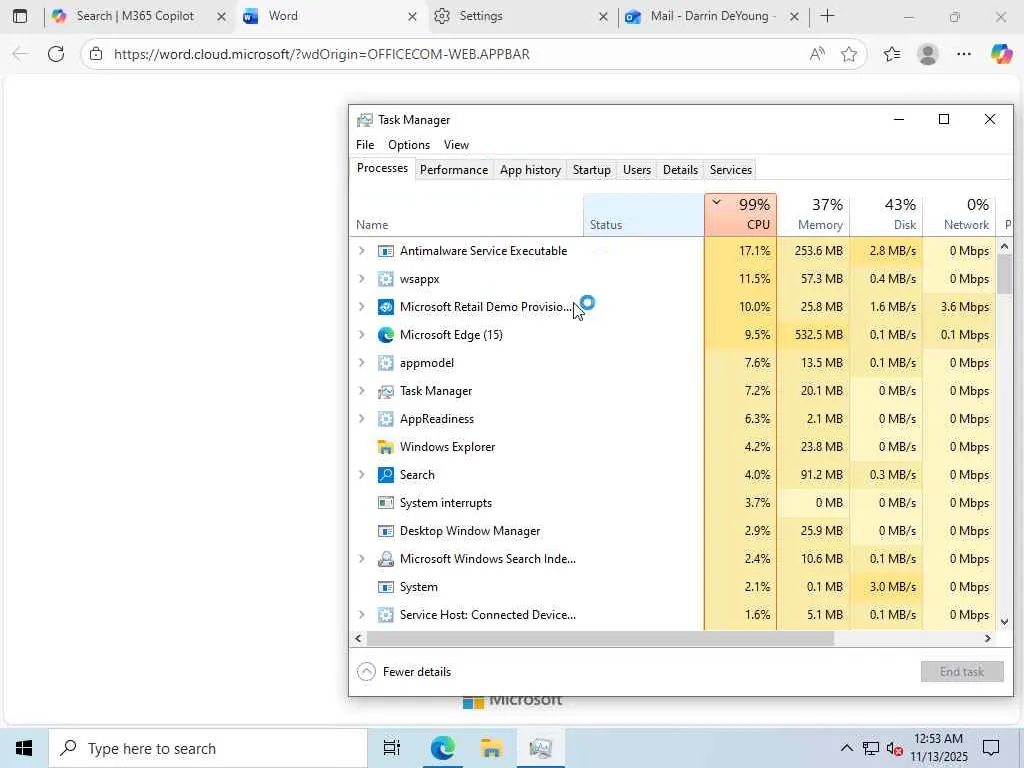Screen dimensions: 1024x768
Task: Open the View menu
Action: tap(456, 145)
